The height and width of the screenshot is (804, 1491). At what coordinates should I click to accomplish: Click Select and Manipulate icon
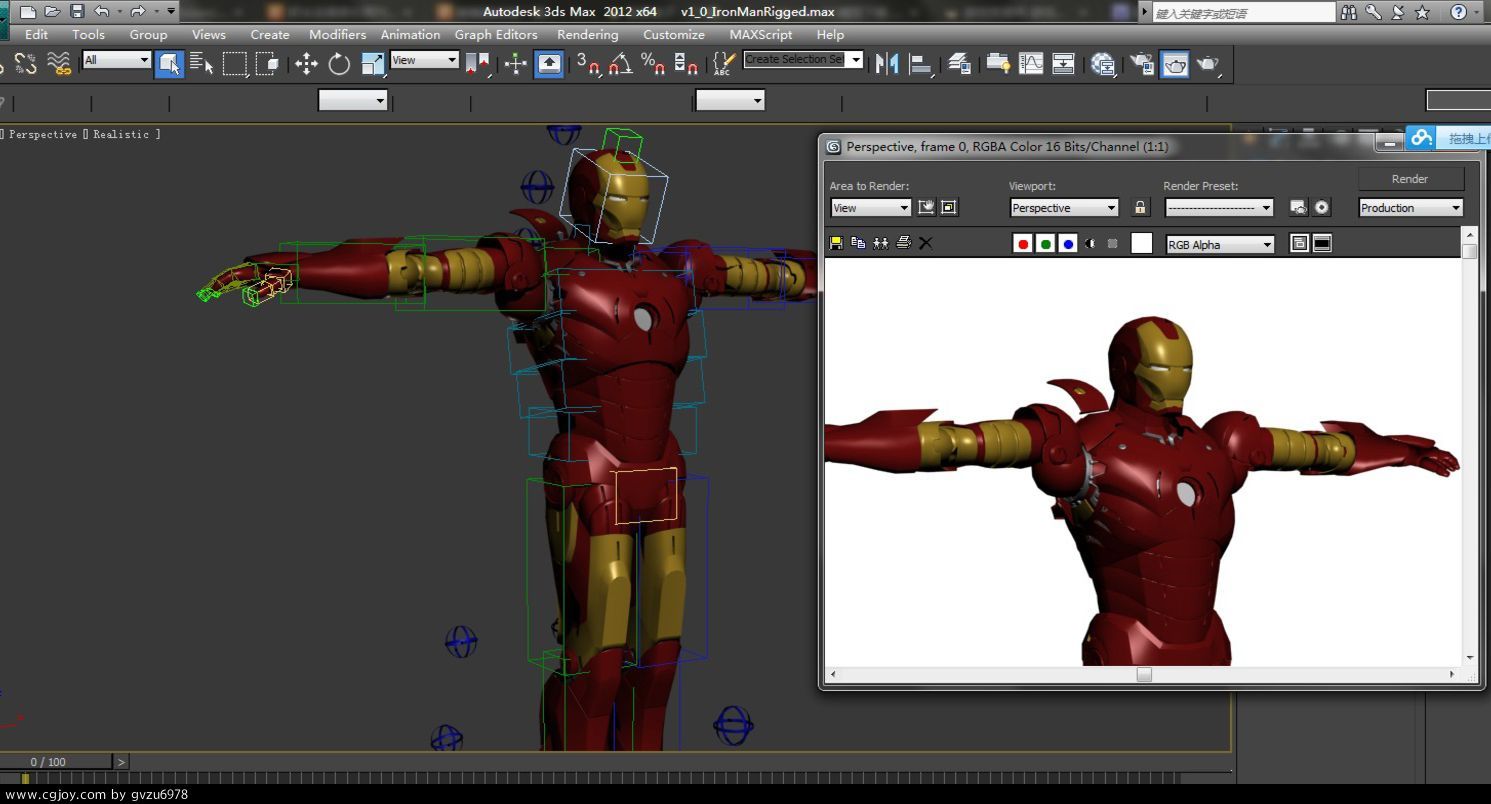click(516, 63)
